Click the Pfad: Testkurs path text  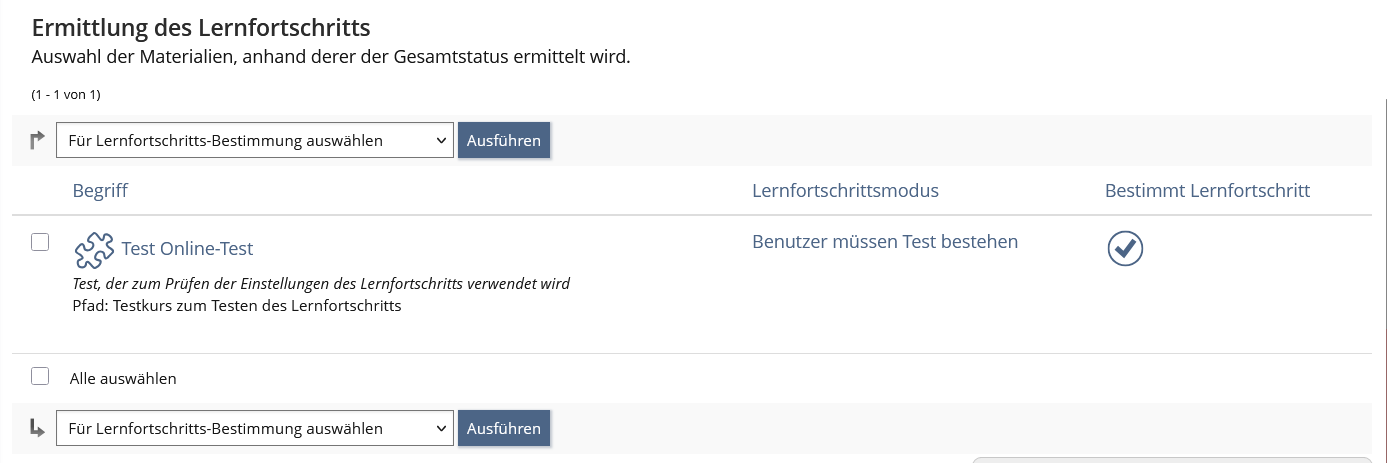pos(237,306)
